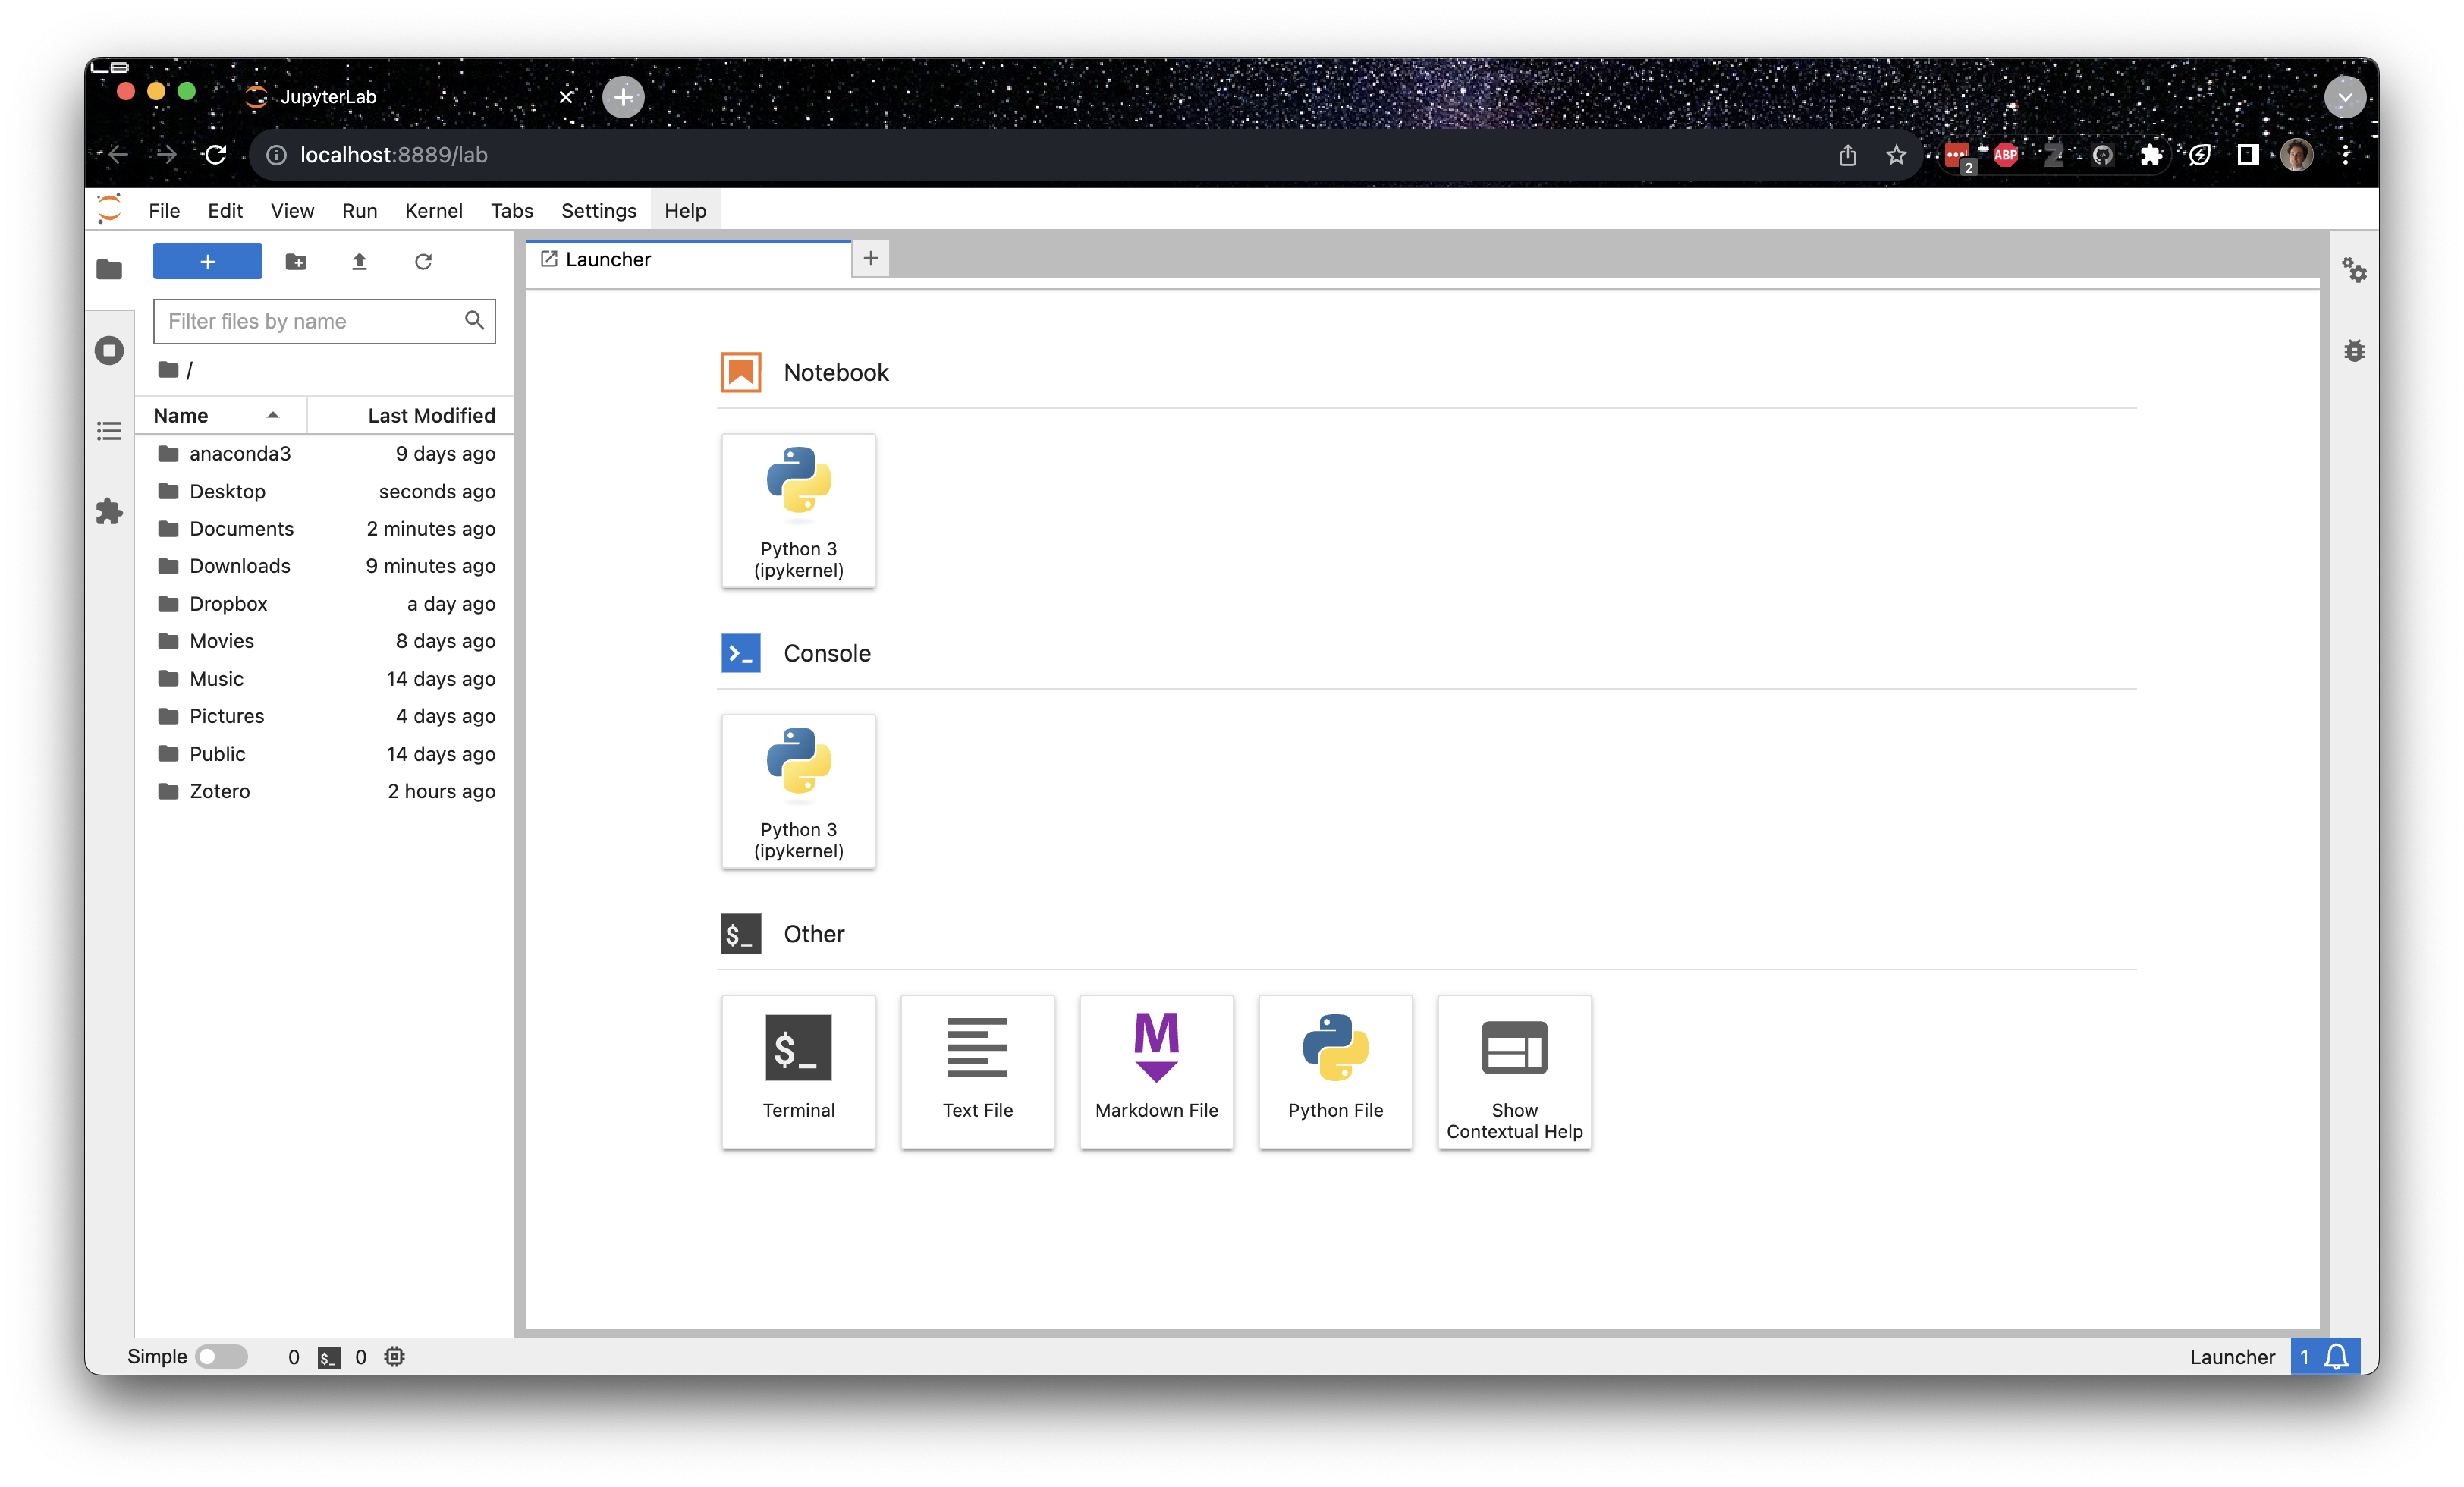This screenshot has width=2464, height=1487.
Task: Switch to the Launcher tab
Action: tap(640, 259)
